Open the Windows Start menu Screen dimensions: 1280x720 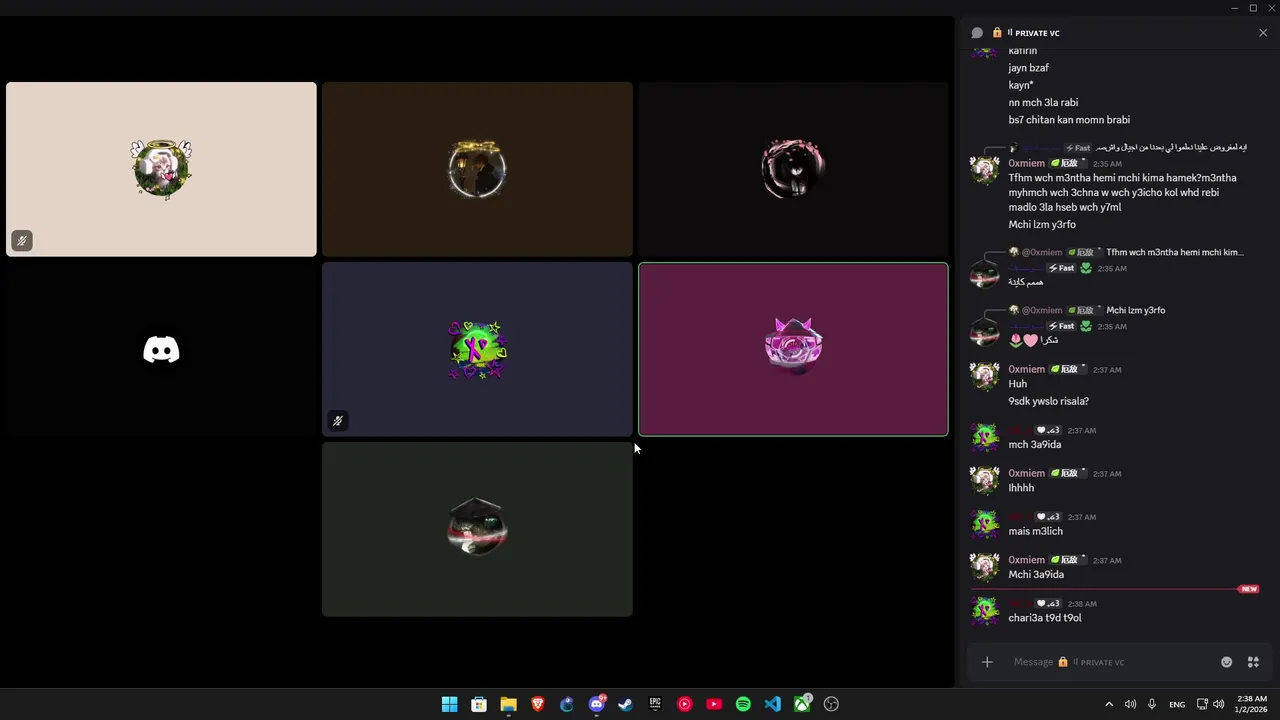450,704
